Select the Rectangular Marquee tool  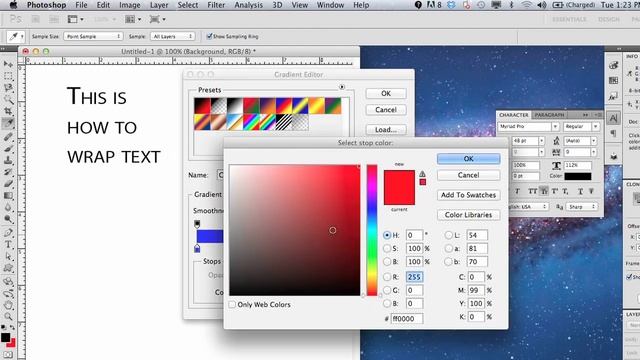pos(8,76)
